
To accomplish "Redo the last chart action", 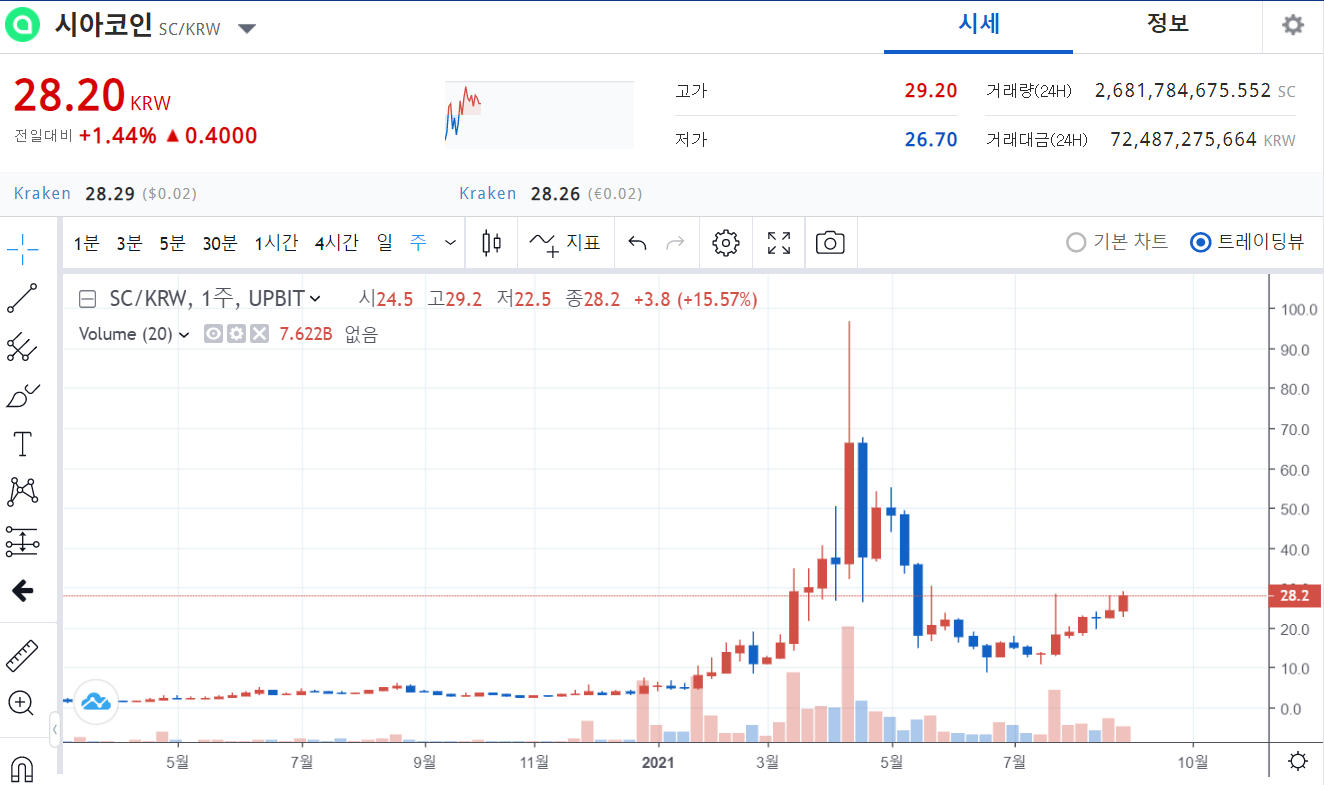I will click(675, 242).
